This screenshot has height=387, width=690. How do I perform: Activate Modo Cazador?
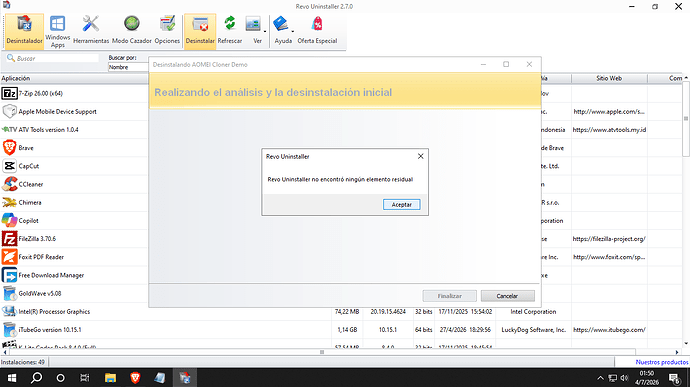[x=132, y=30]
